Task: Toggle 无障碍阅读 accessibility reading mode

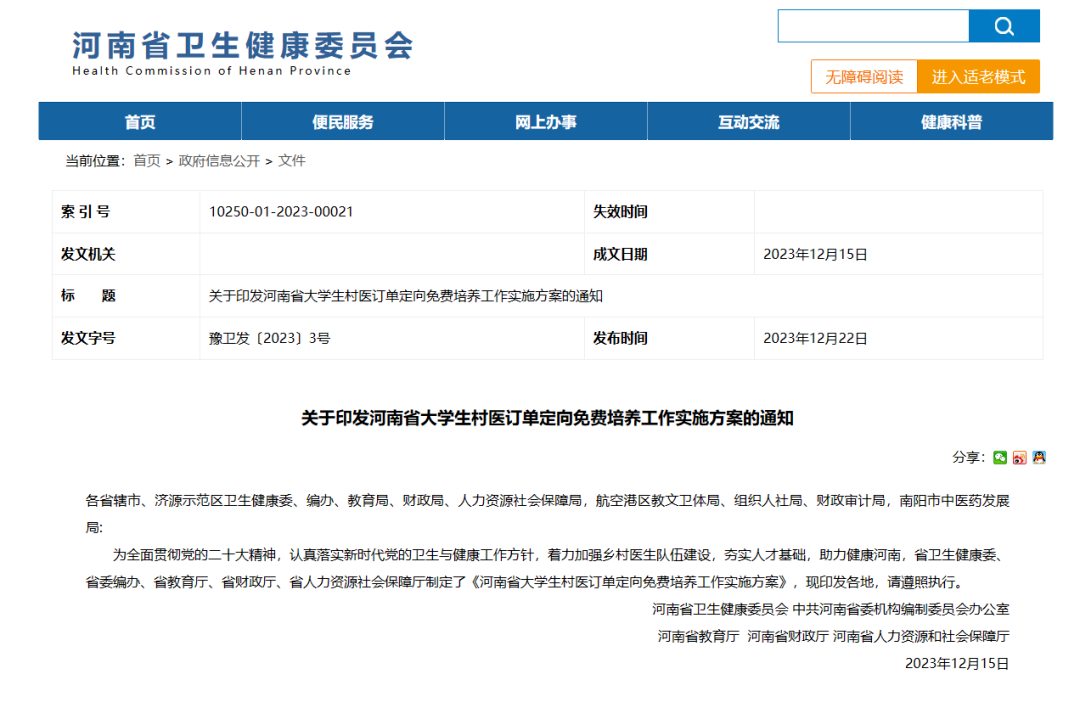Action: (x=863, y=76)
